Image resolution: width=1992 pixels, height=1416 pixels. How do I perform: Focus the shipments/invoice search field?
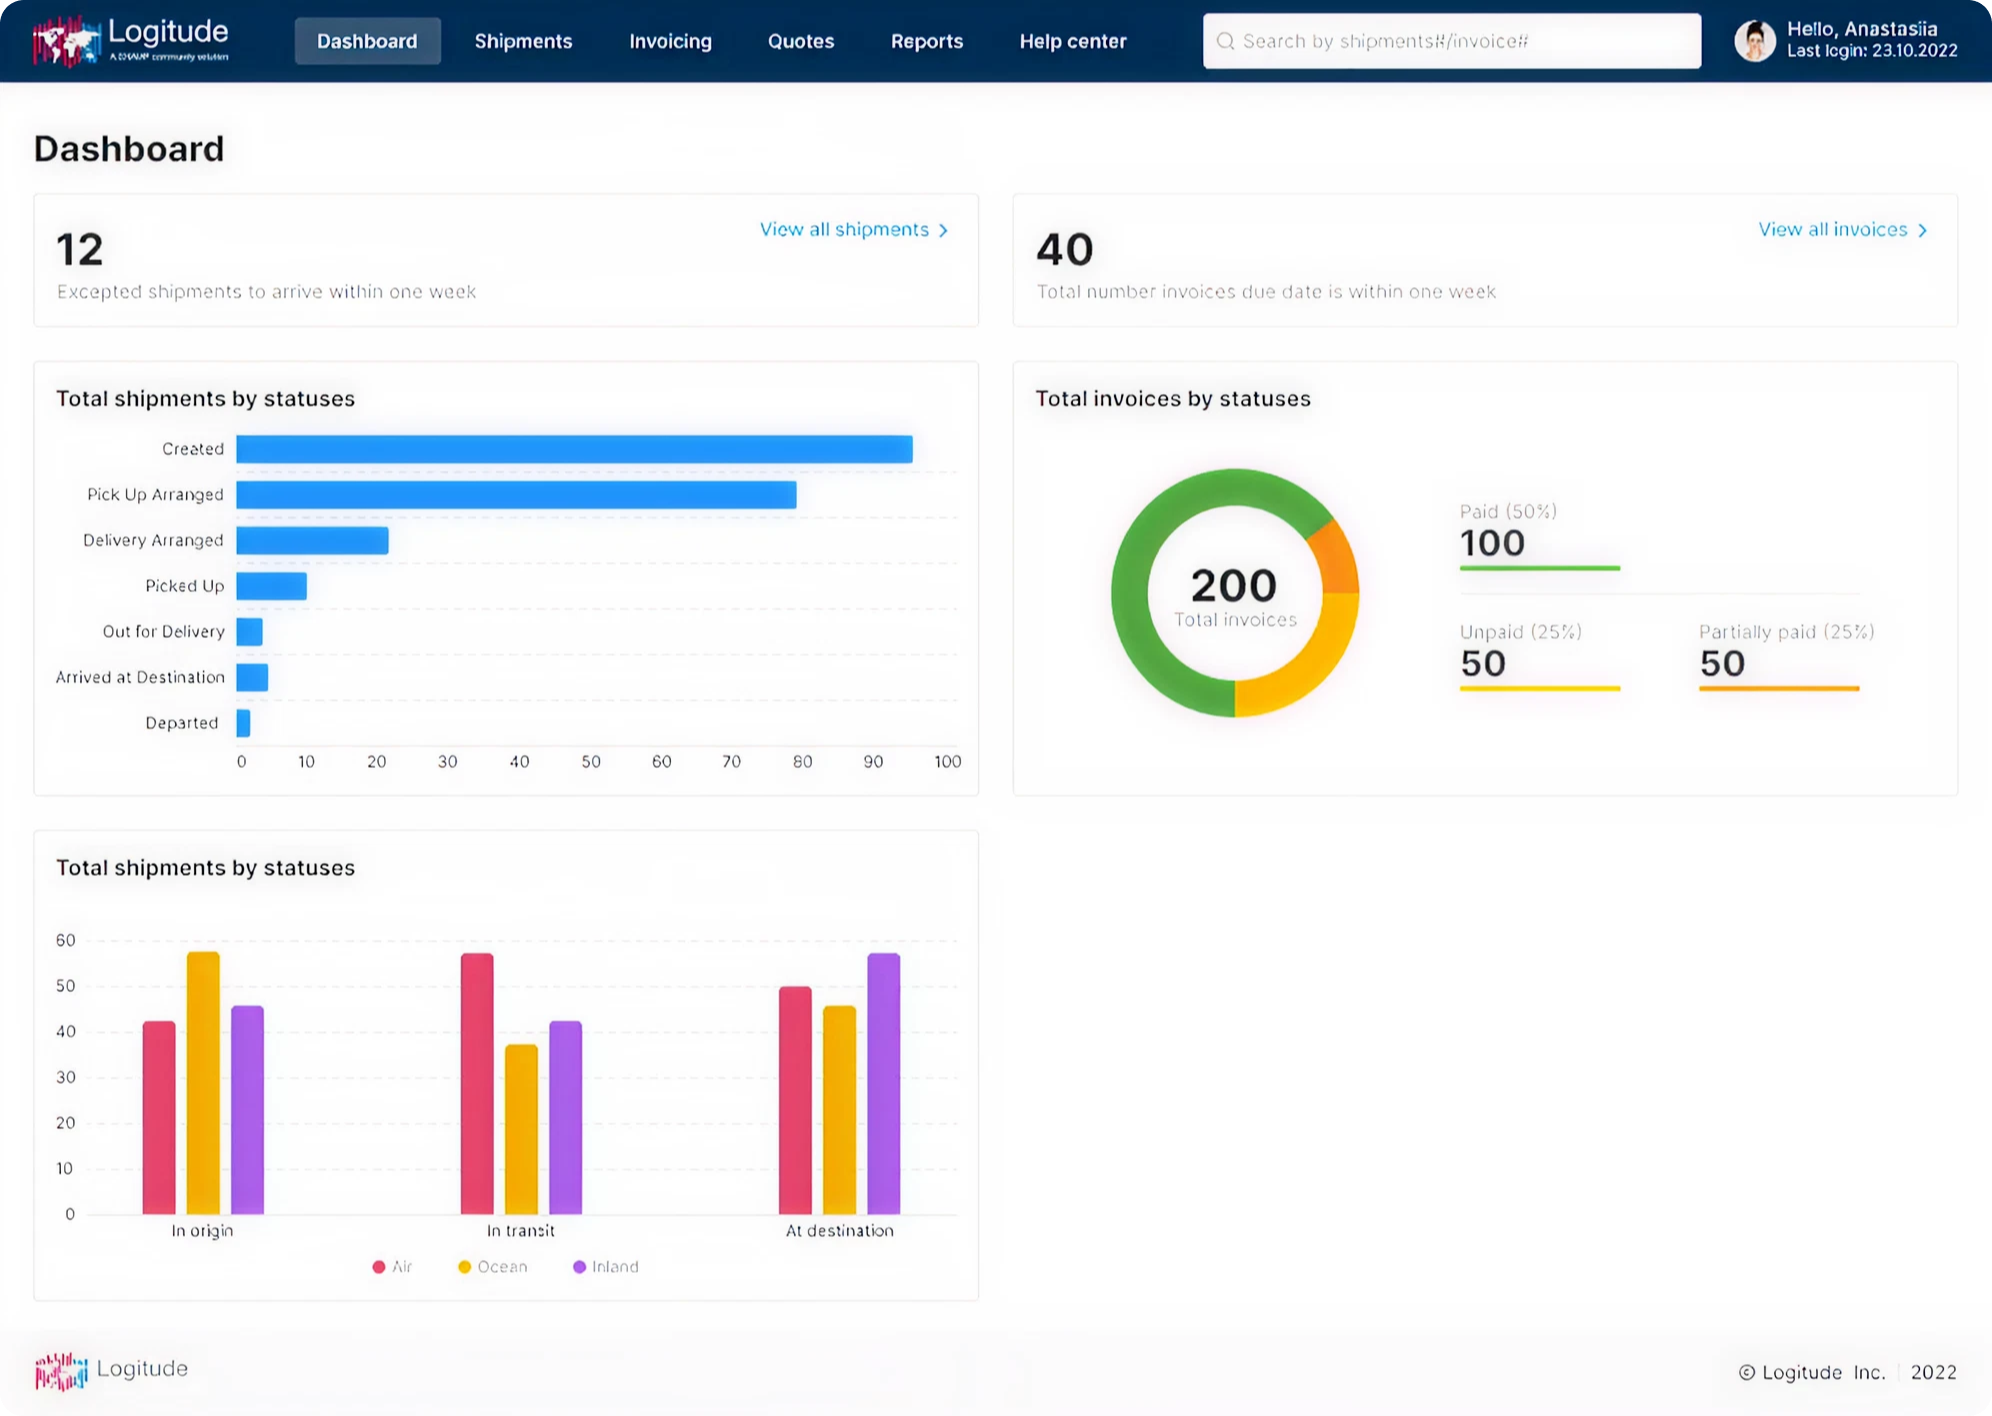point(1451,41)
